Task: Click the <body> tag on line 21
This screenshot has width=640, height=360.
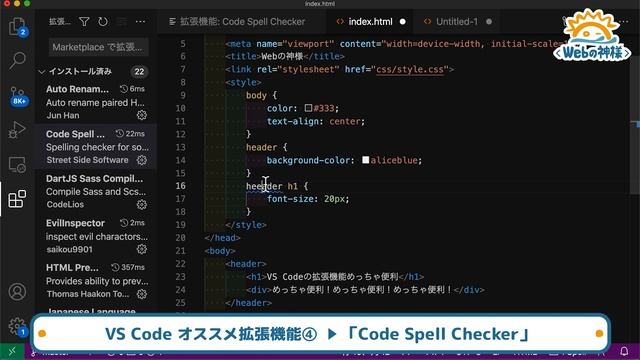Action: tap(220, 251)
